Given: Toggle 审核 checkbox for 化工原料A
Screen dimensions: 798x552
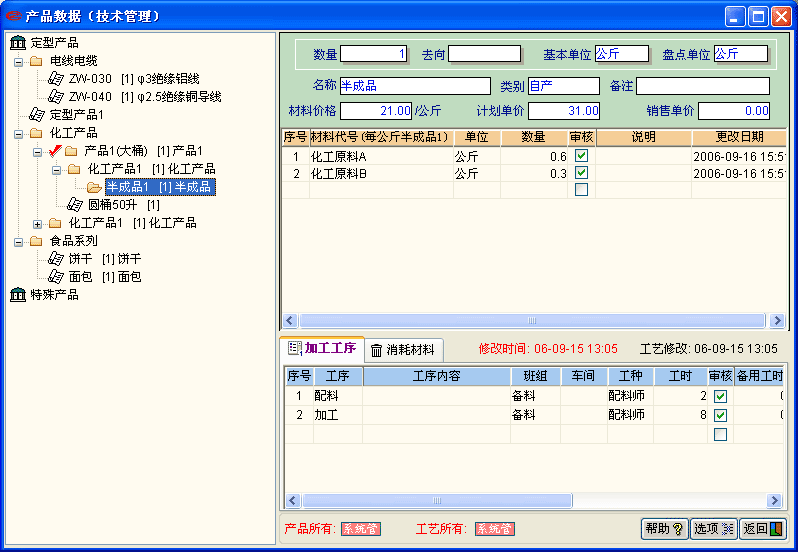Looking at the screenshot, I should (581, 155).
